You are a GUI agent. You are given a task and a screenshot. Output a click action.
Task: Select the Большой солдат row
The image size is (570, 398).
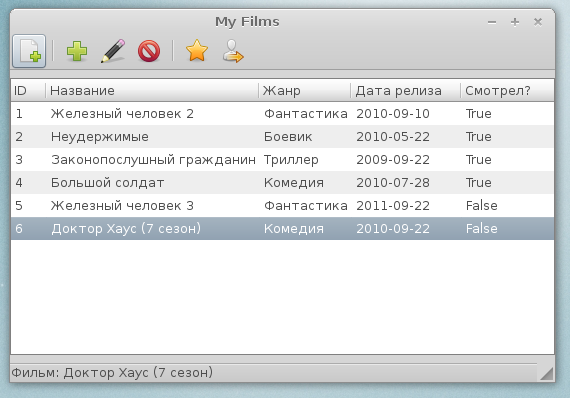click(282, 182)
